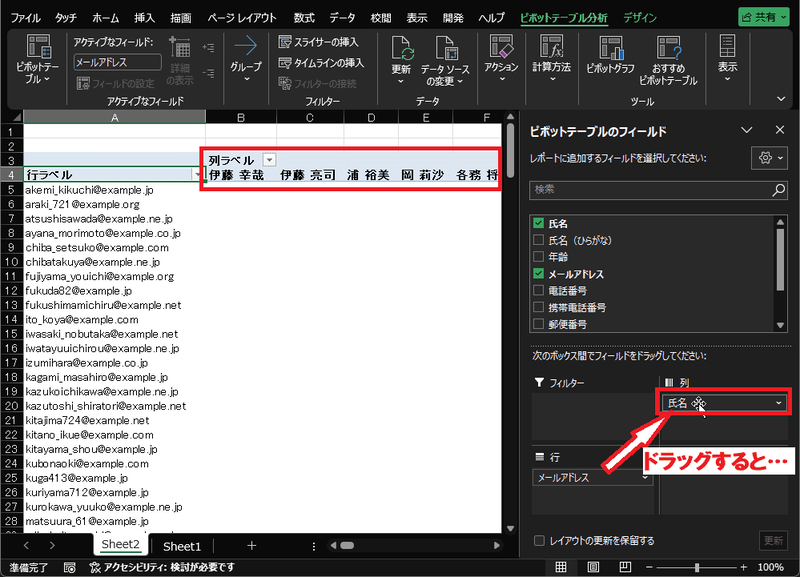Viewport: 800px width, 577px height.
Task: Switch to Page Layout view icon
Action: pyautogui.click(x=593, y=567)
